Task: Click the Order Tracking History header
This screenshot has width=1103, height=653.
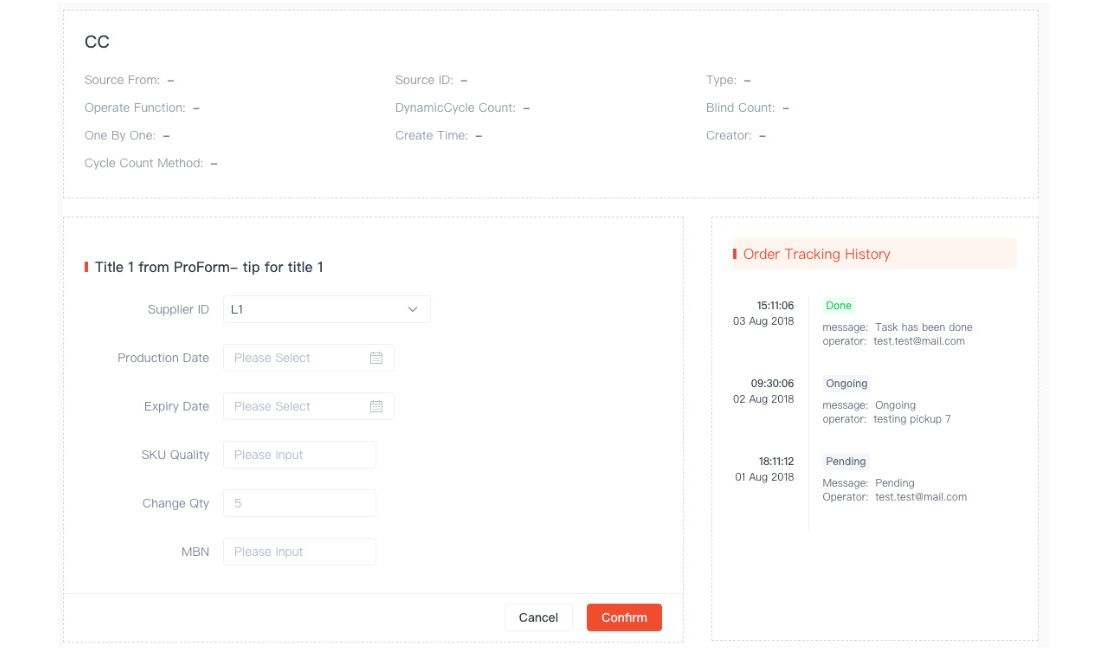Action: pos(816,254)
